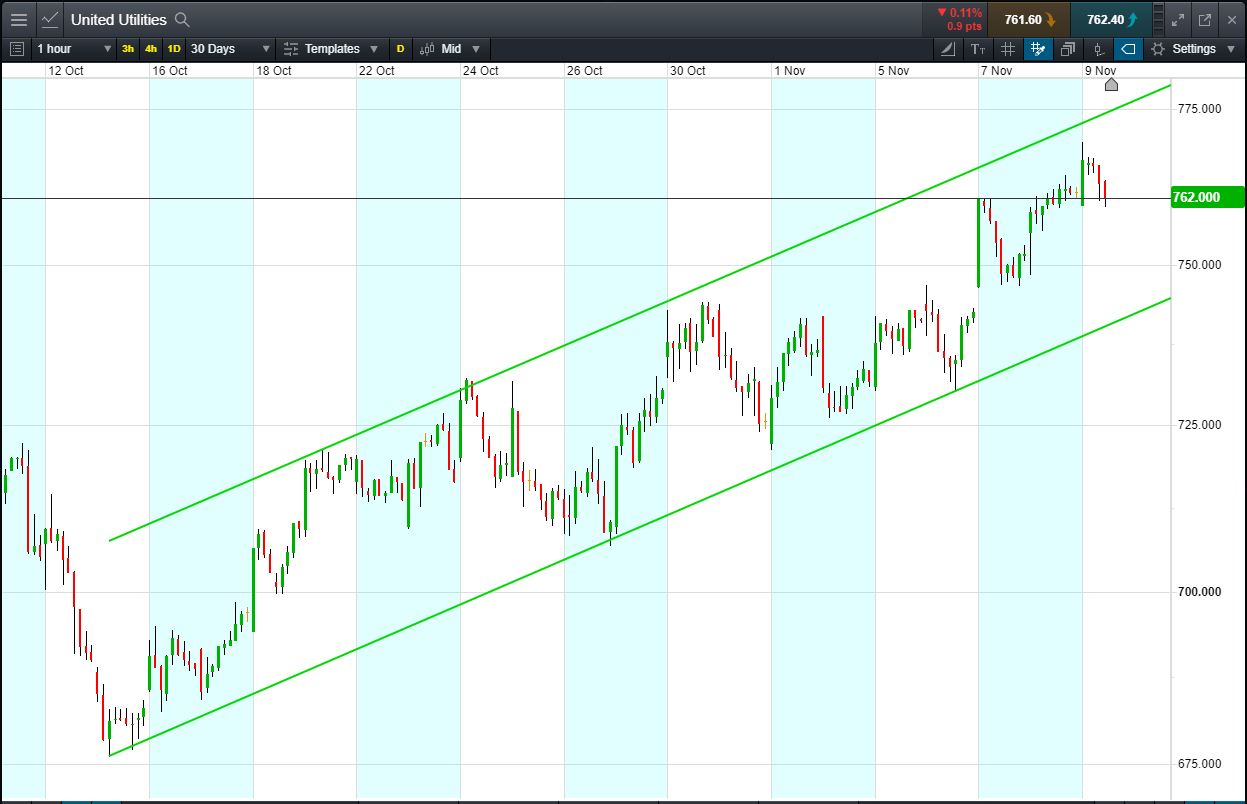Viewport: 1247px width, 804px height.
Task: Click the 762.40 buy price button
Action: click(1111, 19)
